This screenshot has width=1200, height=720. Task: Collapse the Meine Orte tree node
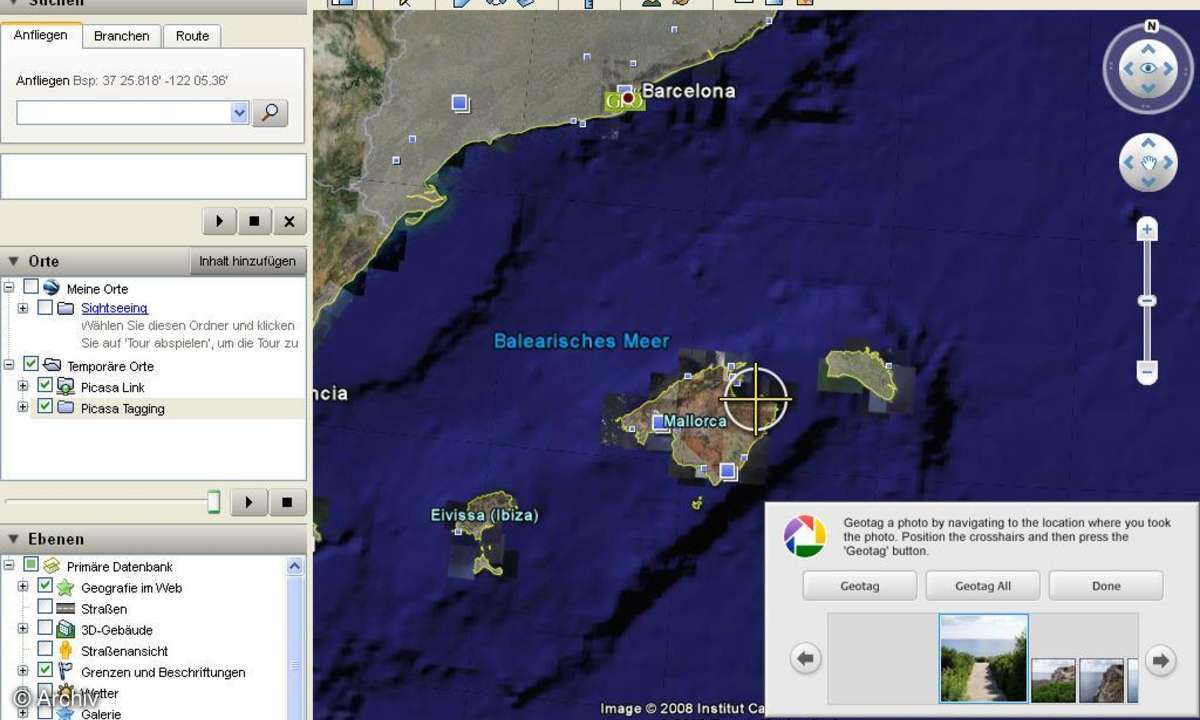[9, 288]
